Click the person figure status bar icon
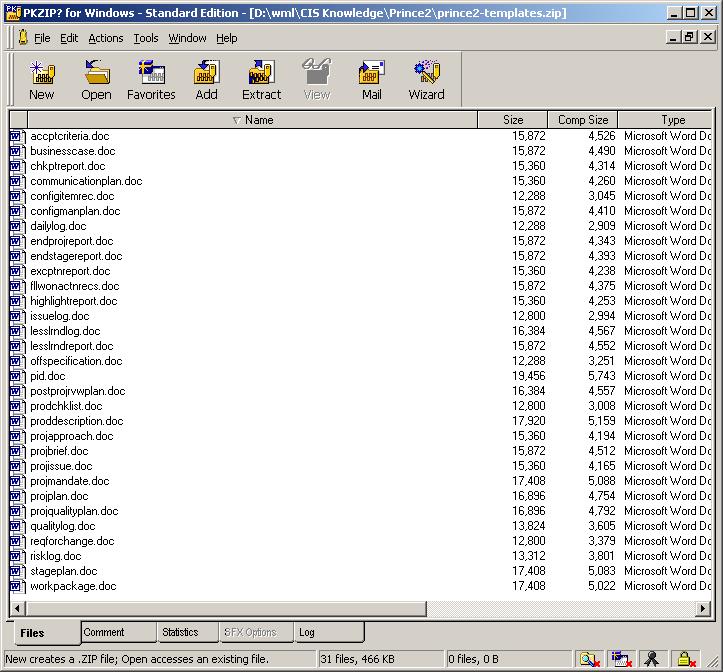723x672 pixels. pyautogui.click(x=652, y=659)
